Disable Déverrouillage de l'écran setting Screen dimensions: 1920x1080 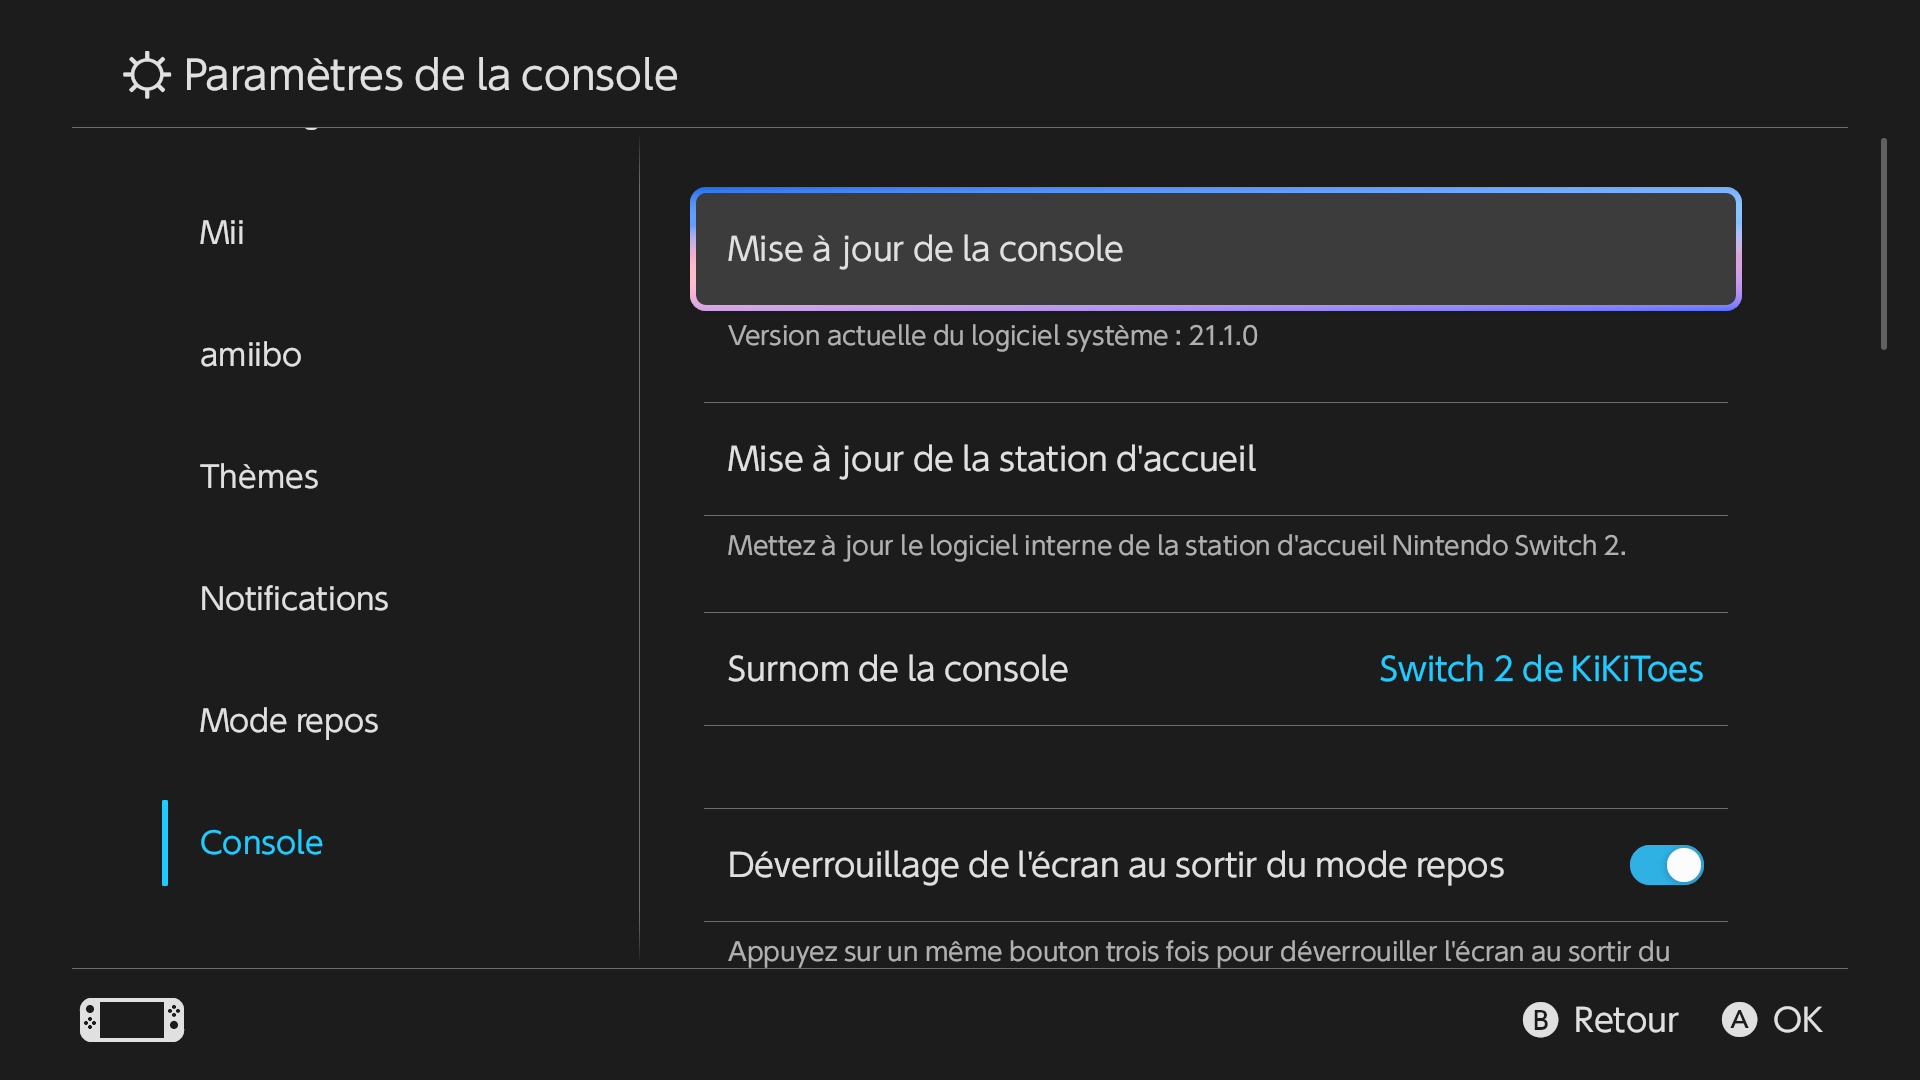coord(1665,865)
